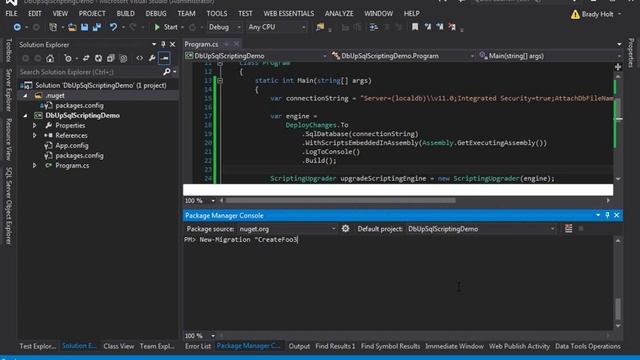Click the Open File folder icon
This screenshot has width=640, height=360.
point(72,27)
